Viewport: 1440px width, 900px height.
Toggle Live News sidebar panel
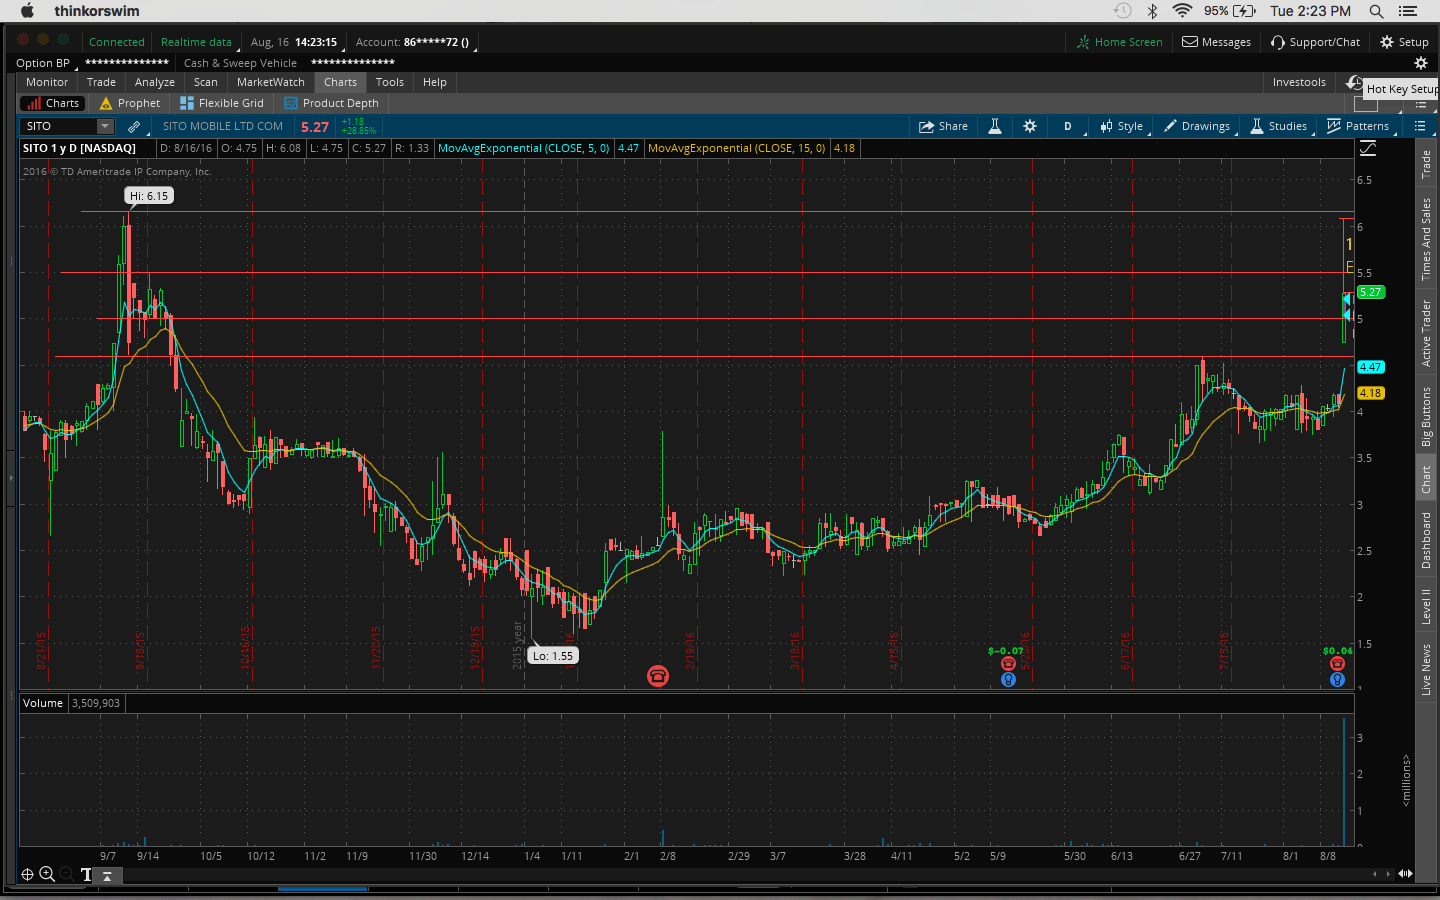click(1427, 669)
